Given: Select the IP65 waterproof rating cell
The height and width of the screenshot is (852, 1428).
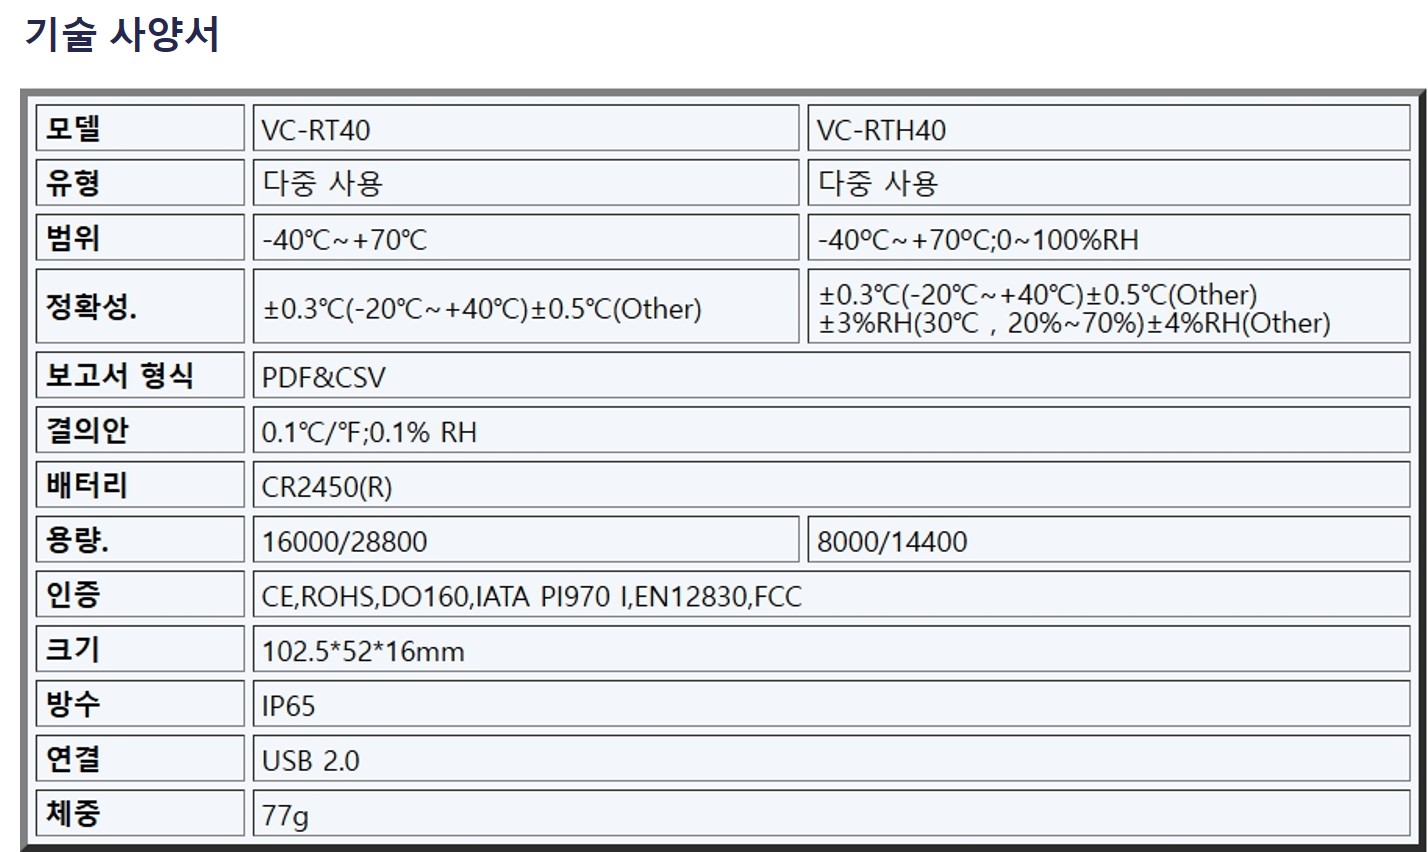Looking at the screenshot, I should point(830,705).
